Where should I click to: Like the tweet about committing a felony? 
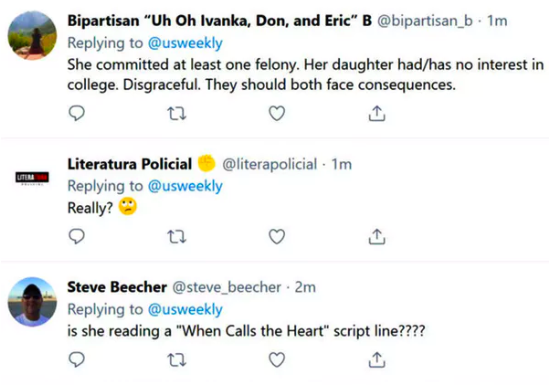(x=277, y=113)
